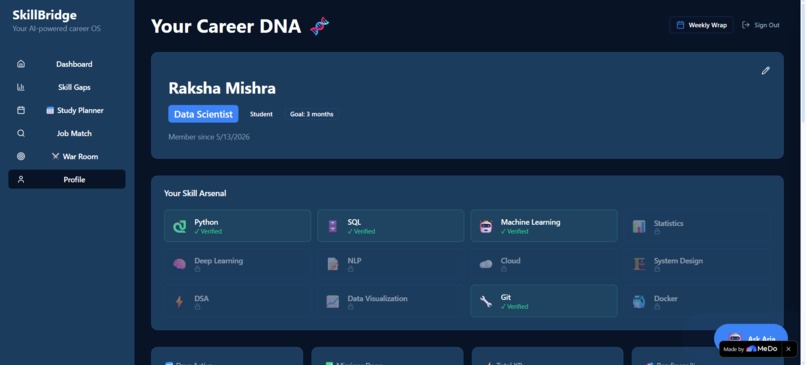
Task: Open the Study Planner section
Action: tap(67, 111)
